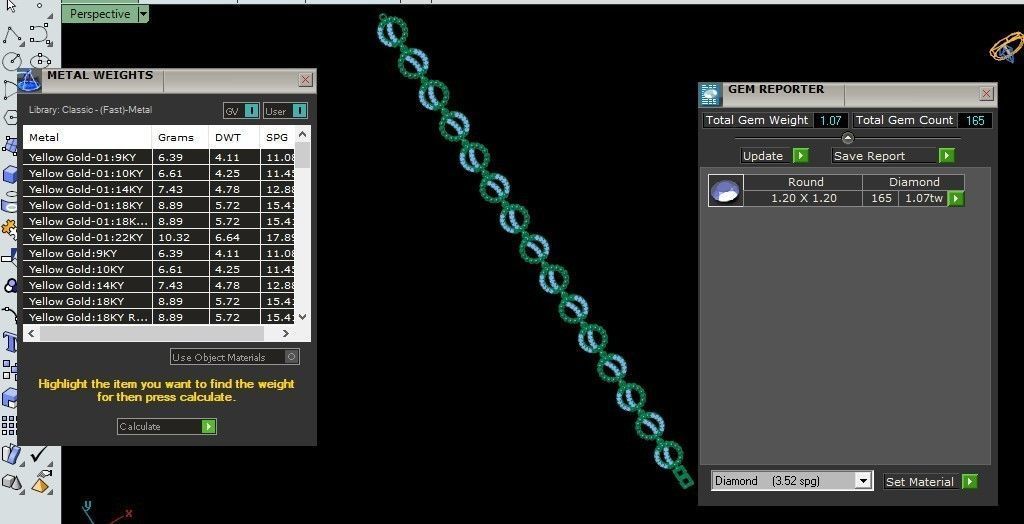This screenshot has width=1024, height=524.
Task: Click the metal list scroll-up arrow
Action: pos(302,135)
